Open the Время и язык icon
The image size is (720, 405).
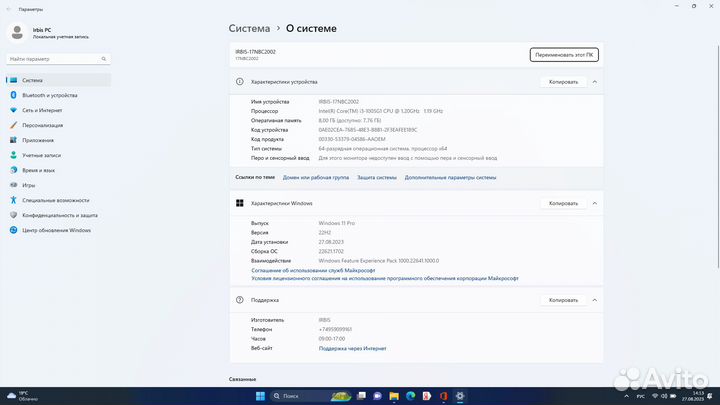click(13, 170)
